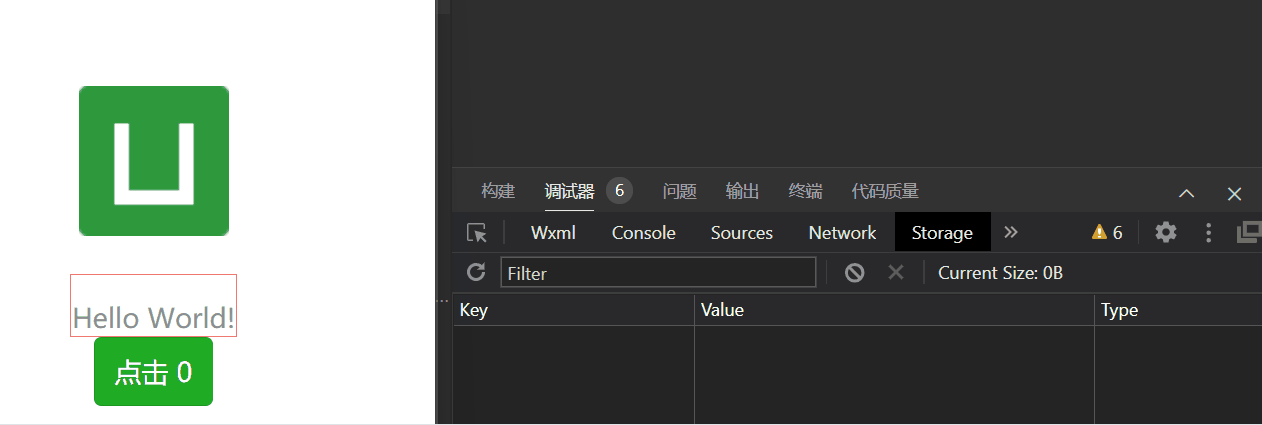The image size is (1262, 425).
Task: Open the Console tab
Action: [x=644, y=232]
